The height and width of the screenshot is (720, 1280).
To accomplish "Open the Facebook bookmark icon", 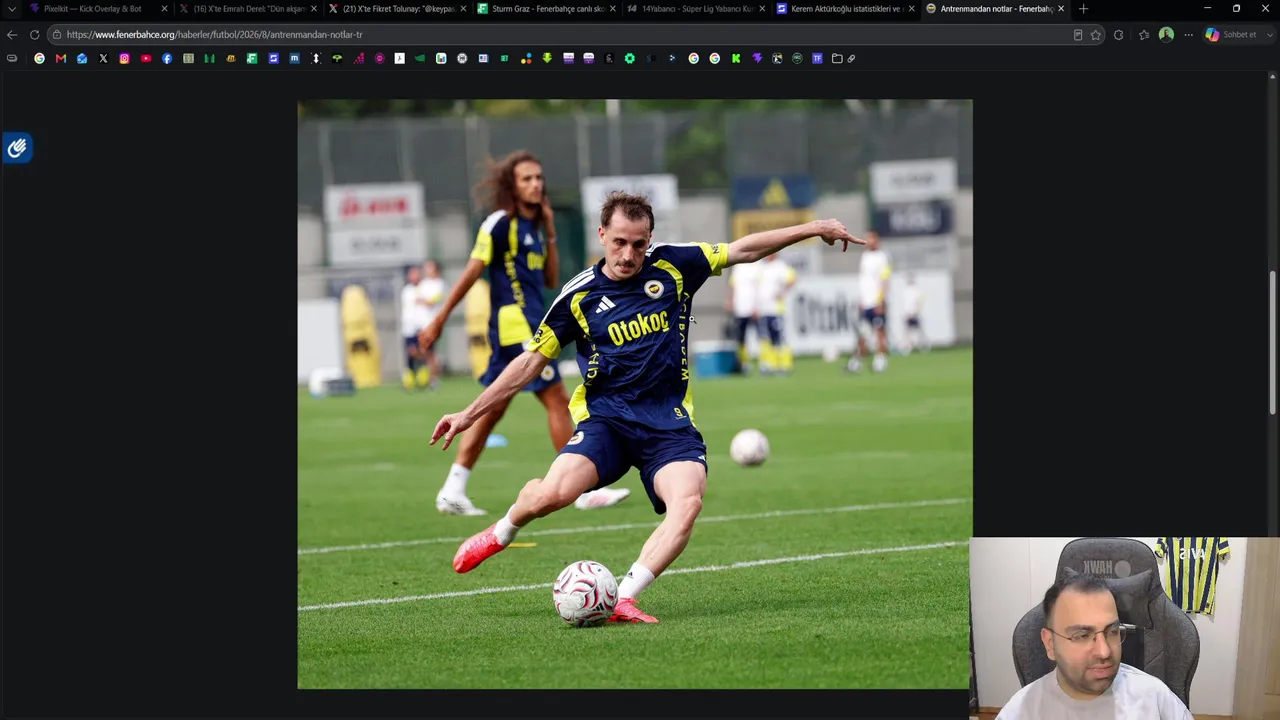I will coord(167,58).
